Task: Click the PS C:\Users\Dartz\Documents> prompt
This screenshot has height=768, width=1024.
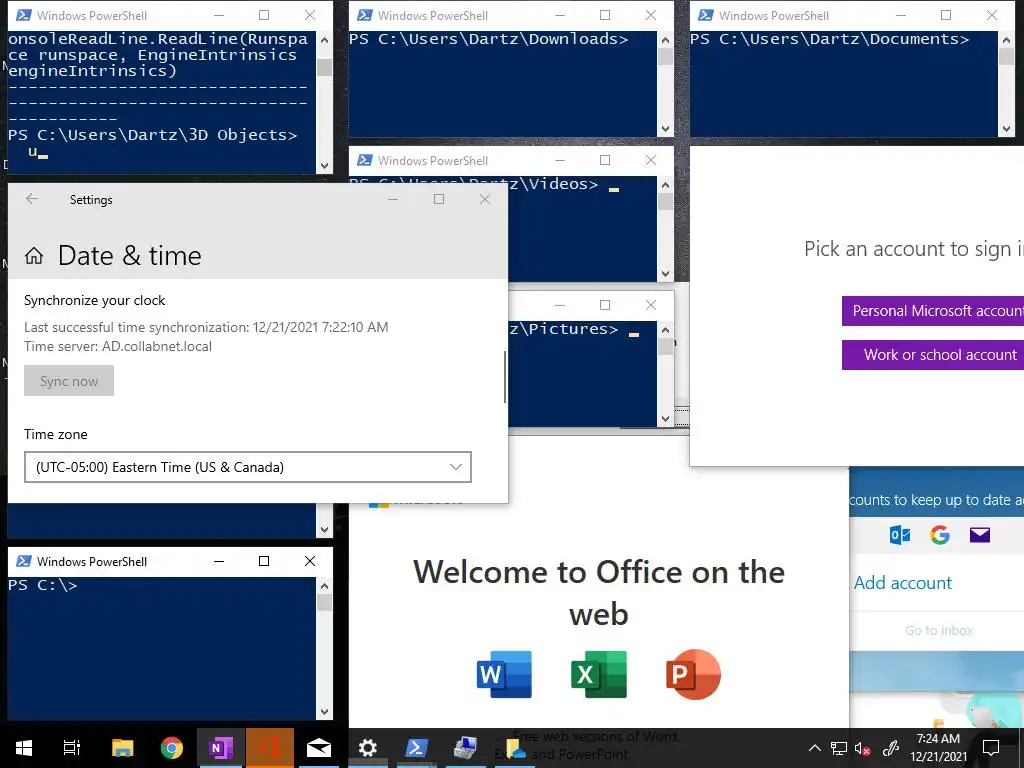Action: [829, 39]
